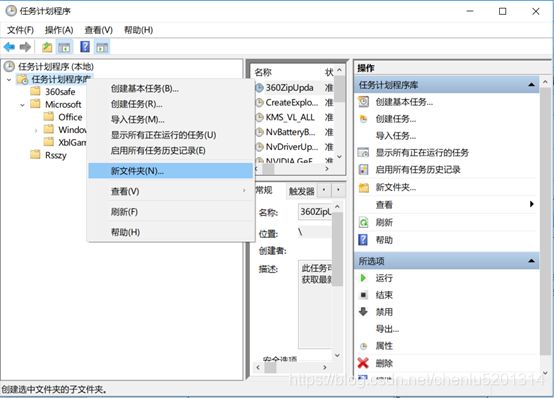Click the 结束 stop icon
The height and width of the screenshot is (398, 554).
tap(363, 294)
